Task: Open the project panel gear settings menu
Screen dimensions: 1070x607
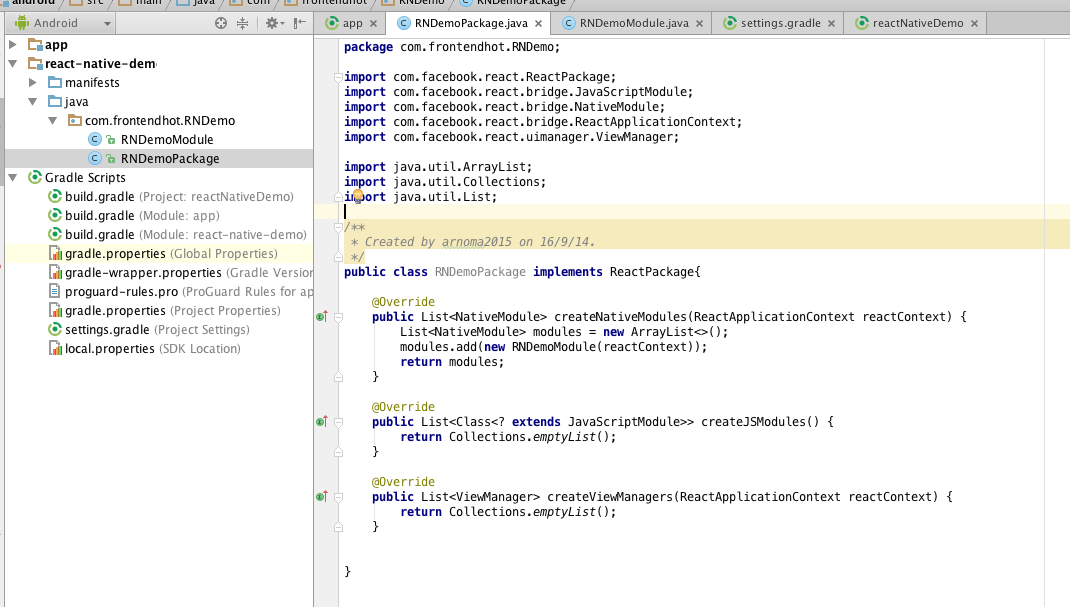Action: click(x=271, y=23)
